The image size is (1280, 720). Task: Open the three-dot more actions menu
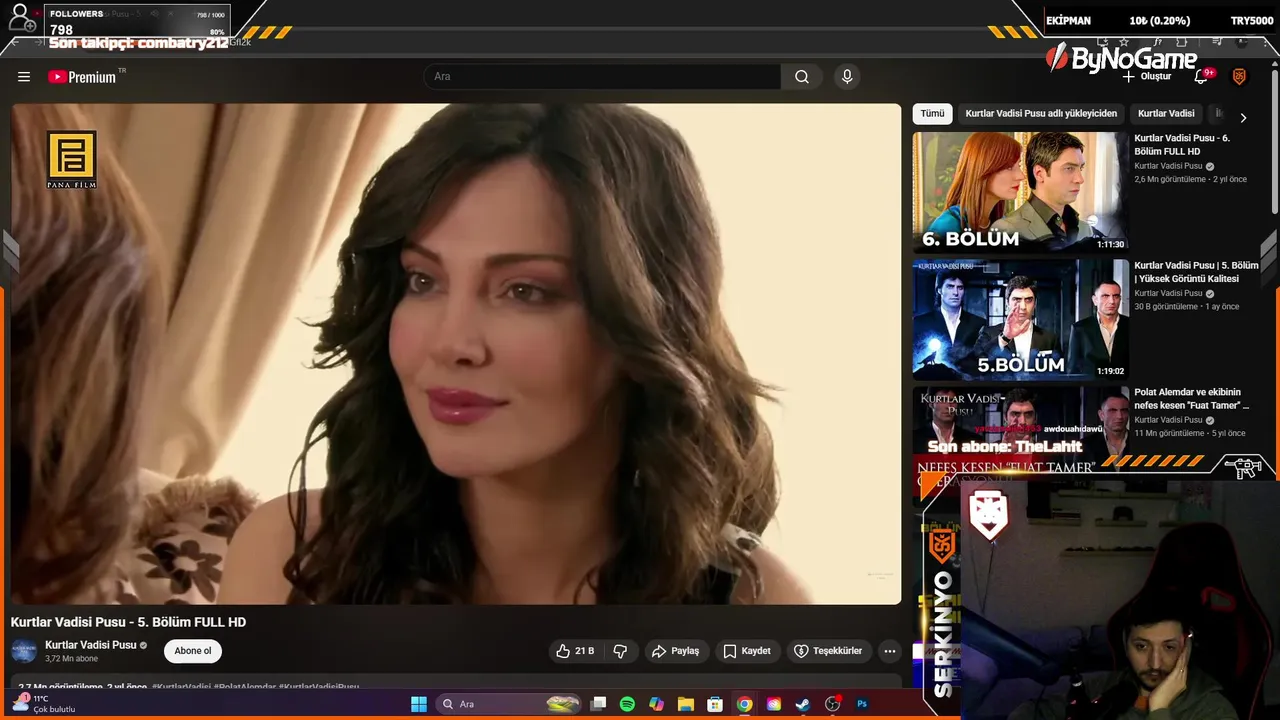click(889, 651)
